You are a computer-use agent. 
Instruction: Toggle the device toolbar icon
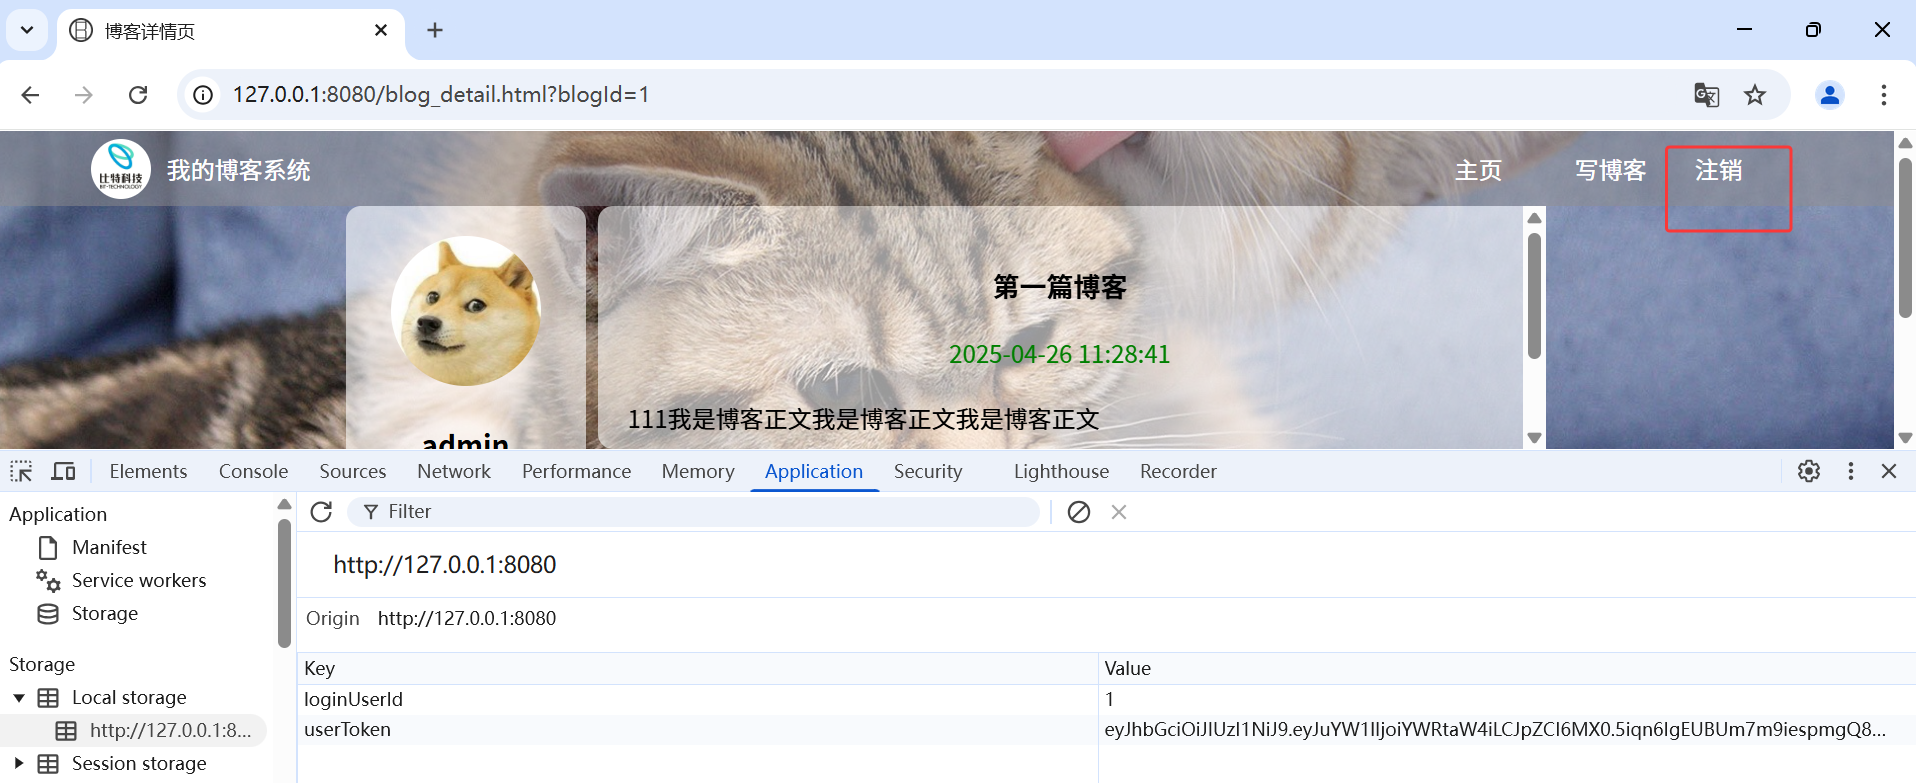[x=64, y=471]
